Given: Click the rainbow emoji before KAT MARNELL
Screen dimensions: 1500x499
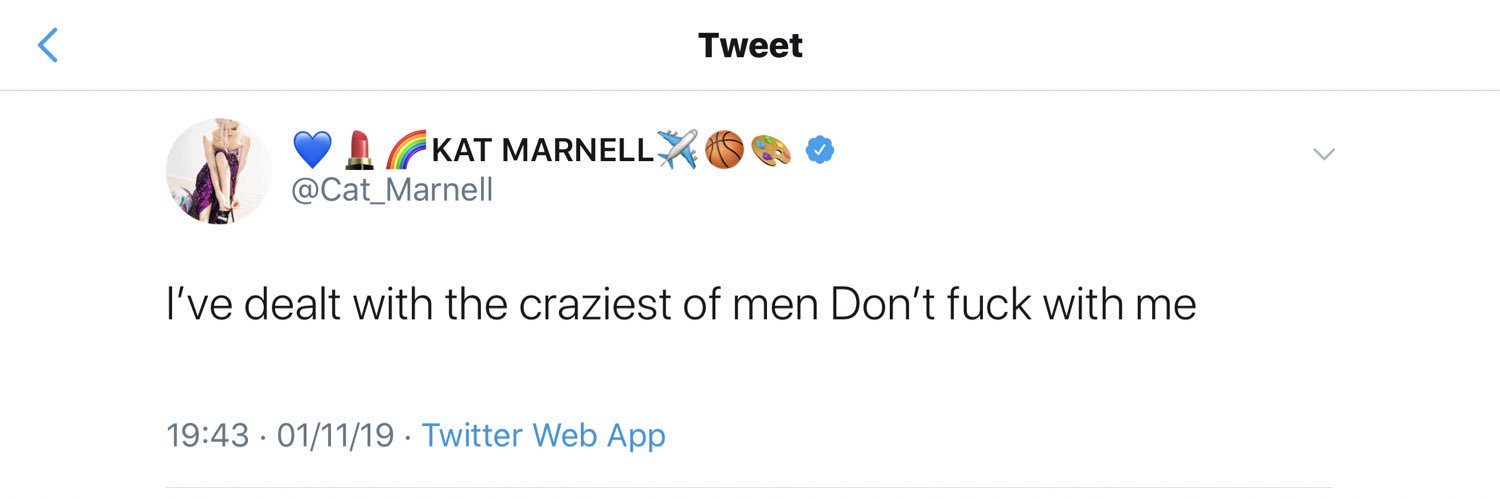Looking at the screenshot, I should 404,151.
